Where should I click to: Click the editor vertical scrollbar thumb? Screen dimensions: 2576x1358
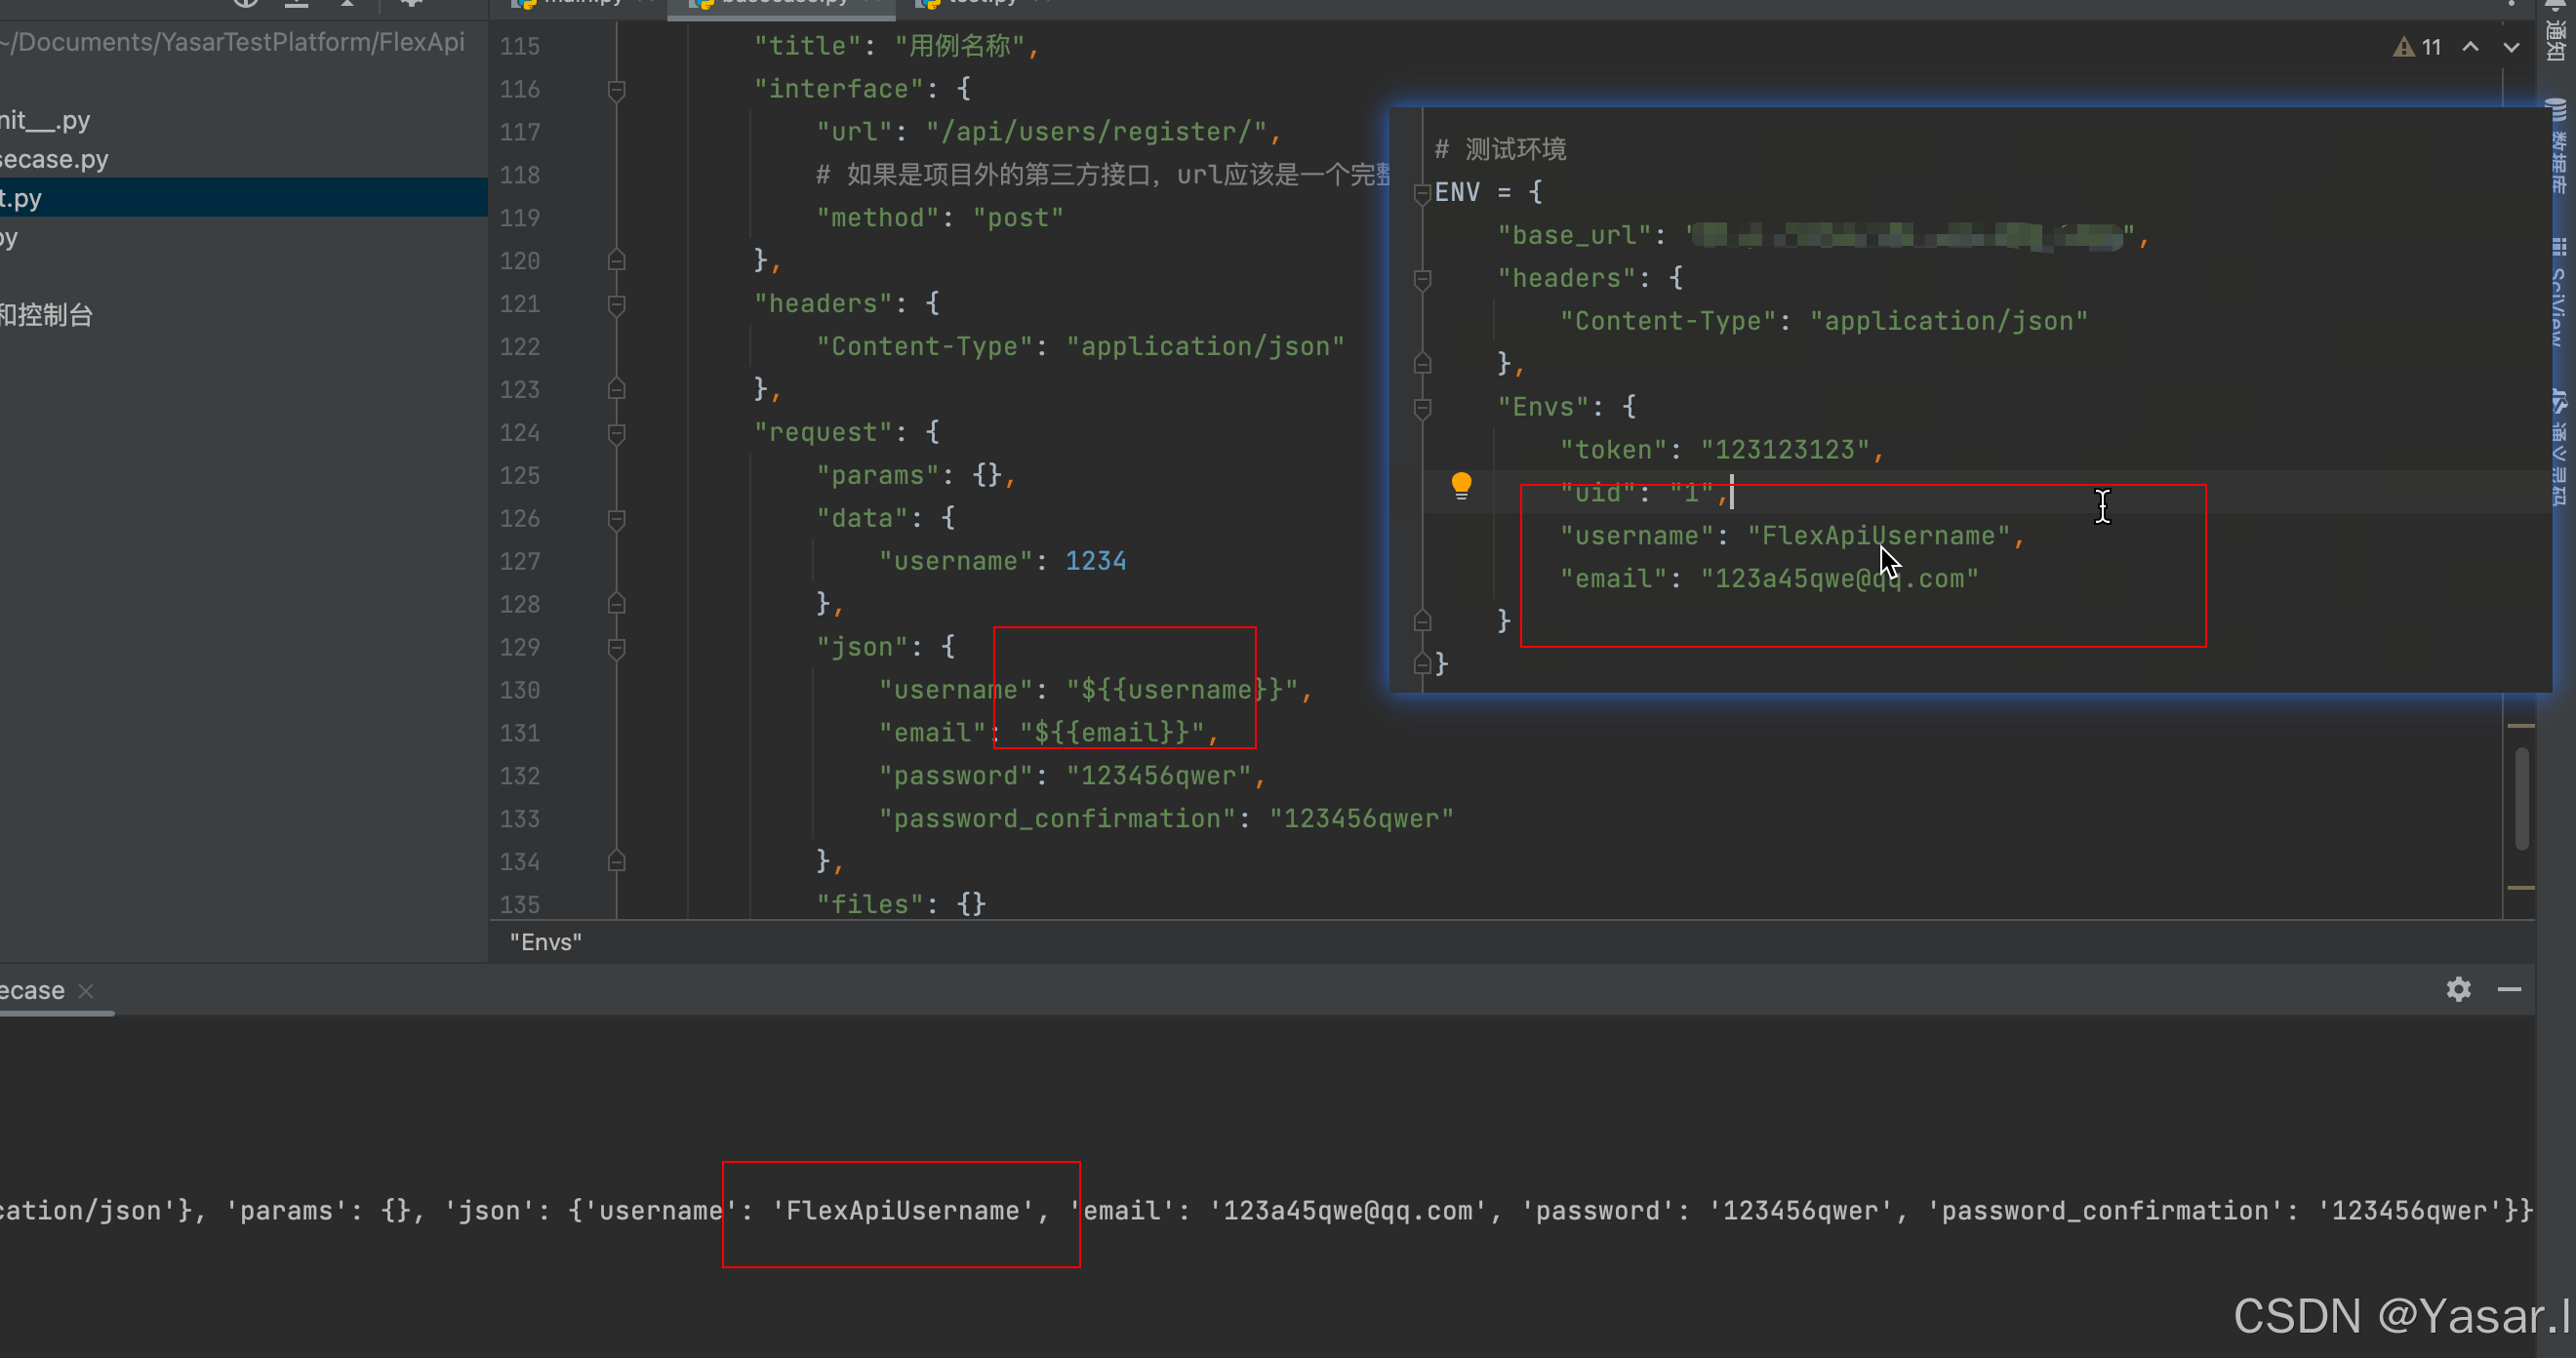tap(2521, 798)
